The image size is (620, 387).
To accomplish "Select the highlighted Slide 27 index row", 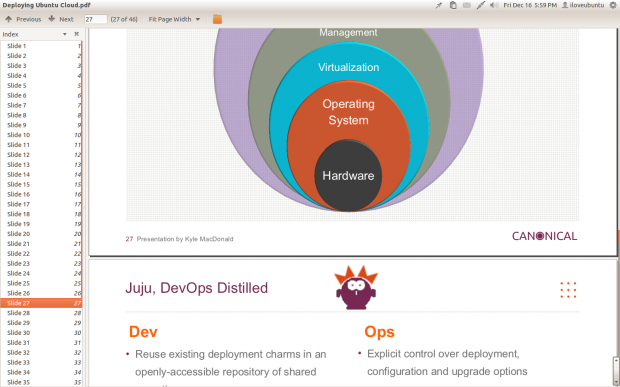I will 41,303.
